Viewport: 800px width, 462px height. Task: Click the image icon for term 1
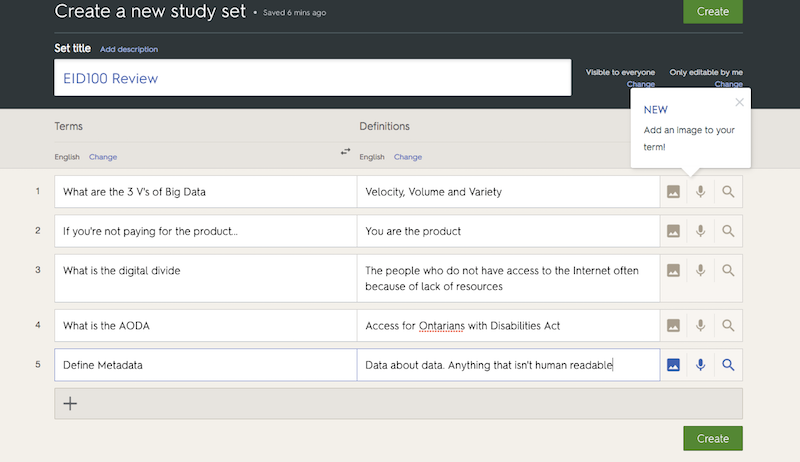point(673,192)
